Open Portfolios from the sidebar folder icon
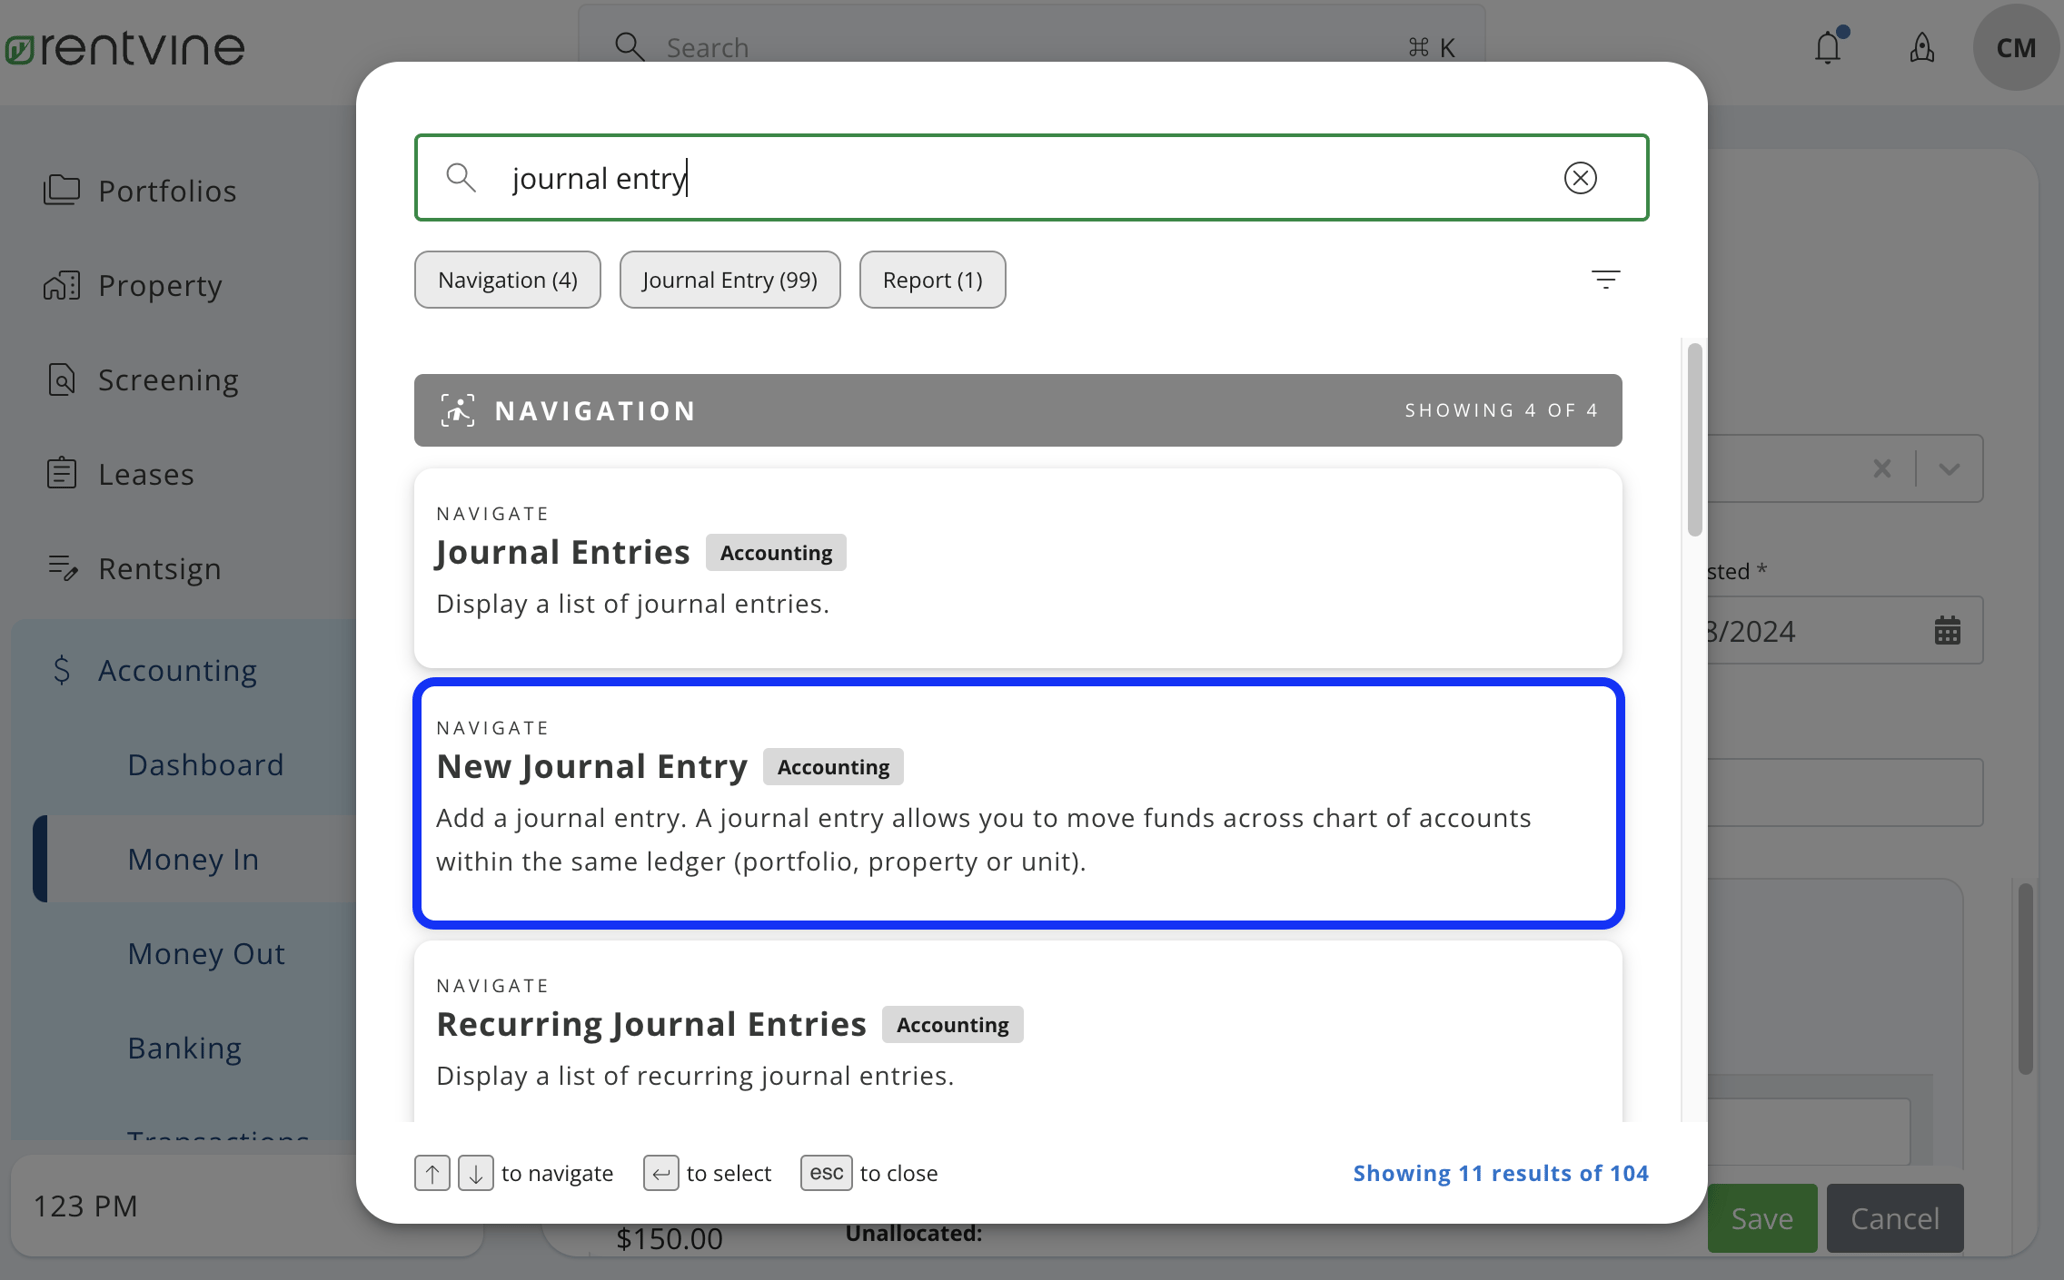 tap(62, 190)
